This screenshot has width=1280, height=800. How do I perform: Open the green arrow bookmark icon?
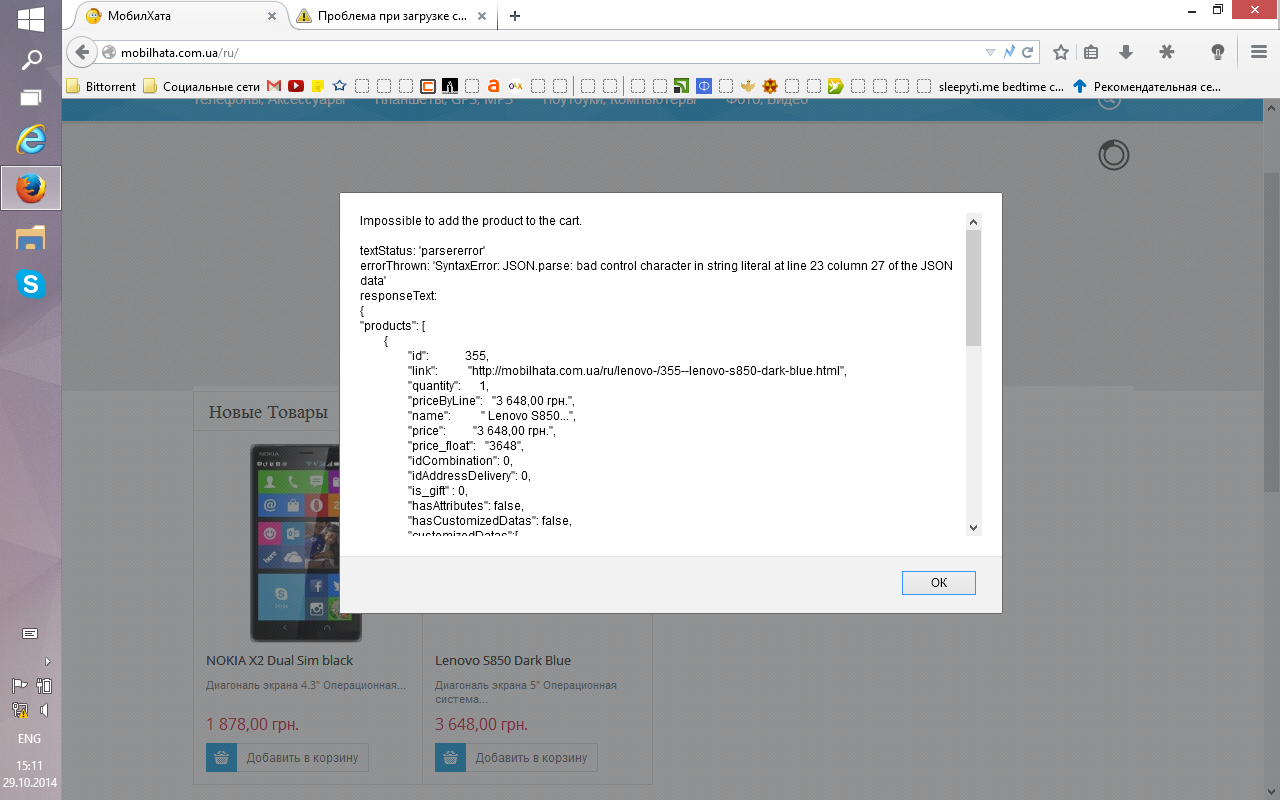[x=836, y=87]
